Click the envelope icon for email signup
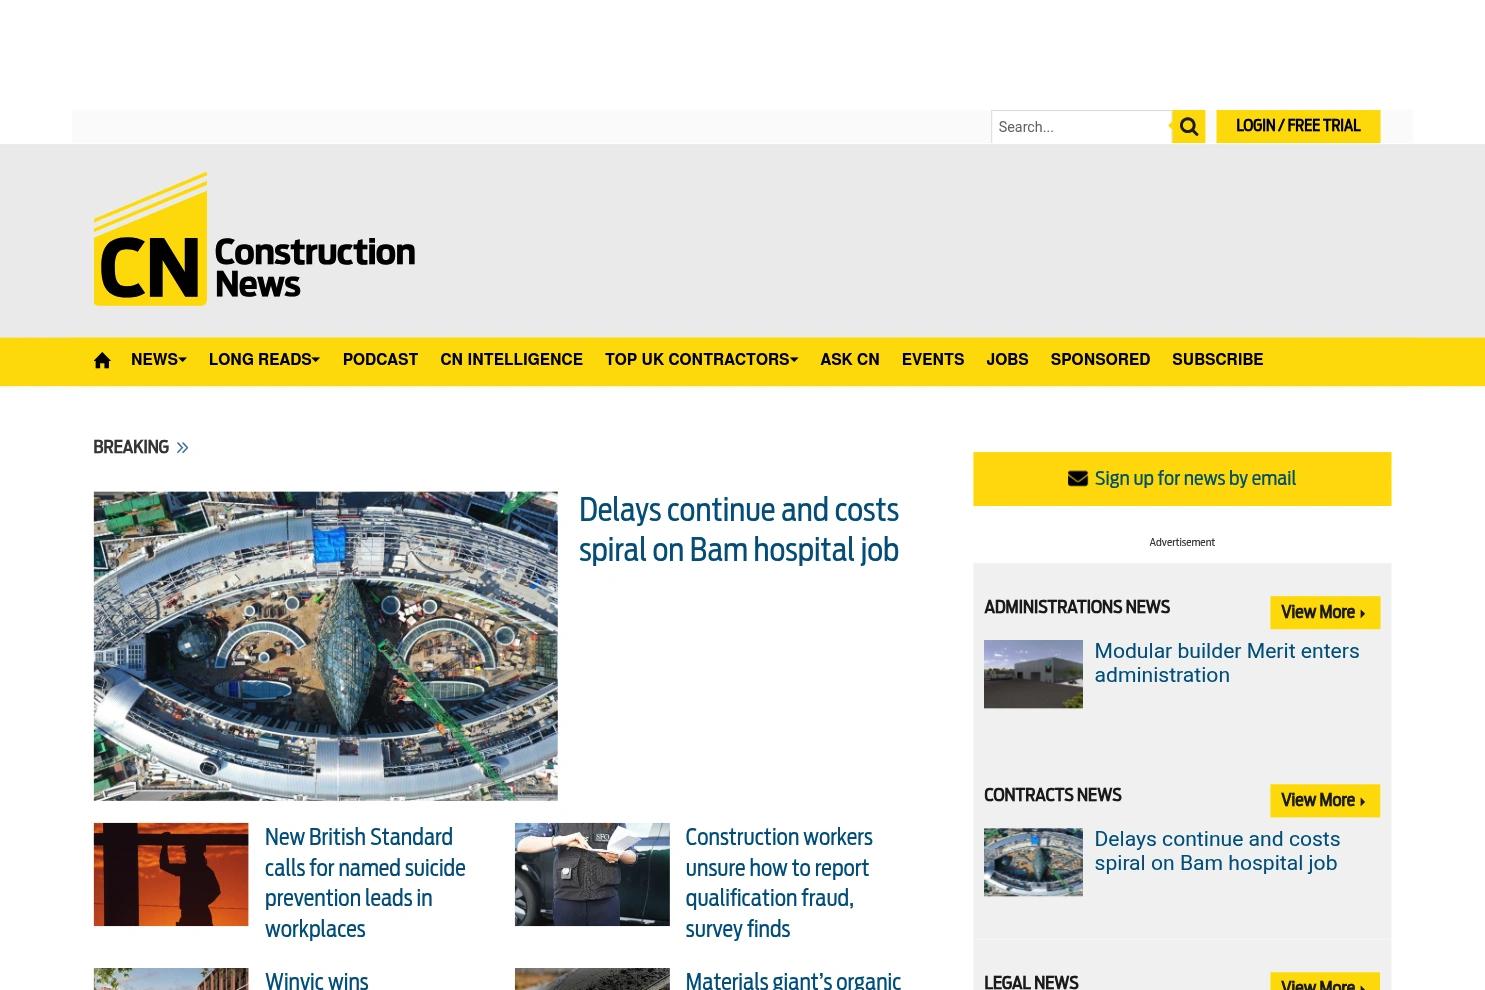1485x990 pixels. [x=1077, y=479]
